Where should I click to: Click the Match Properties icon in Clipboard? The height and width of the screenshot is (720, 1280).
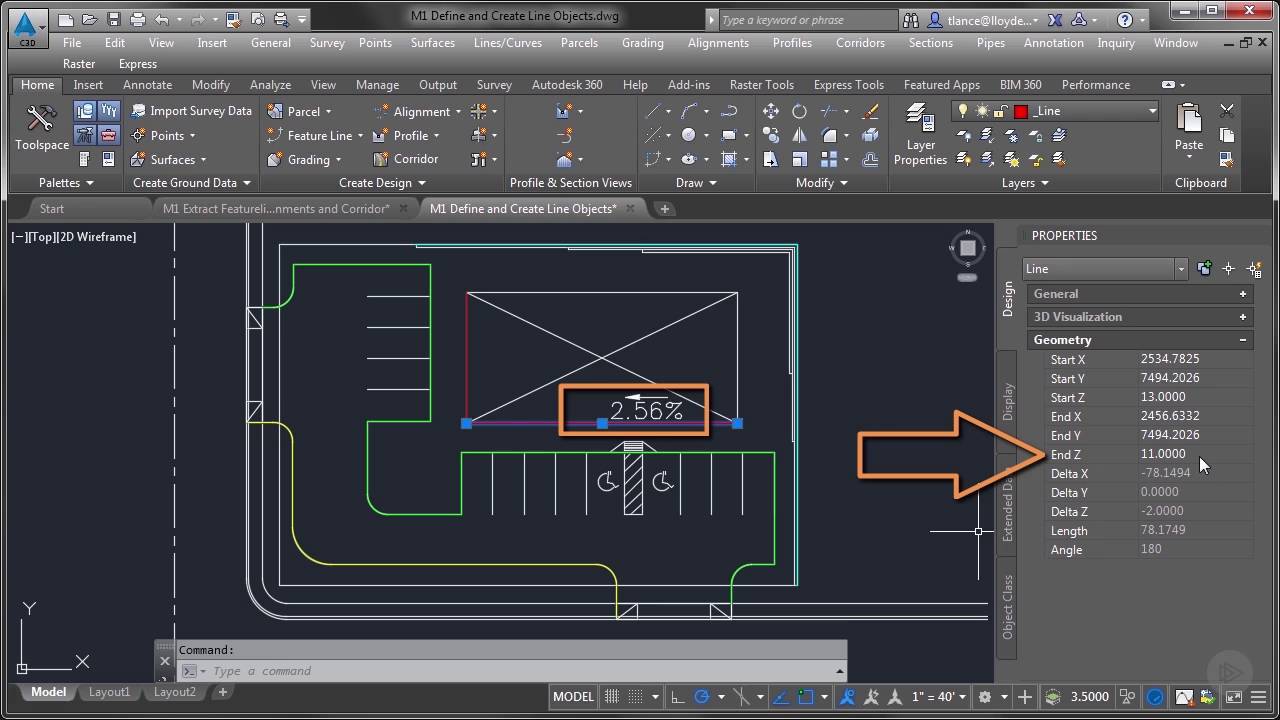tap(1227, 159)
